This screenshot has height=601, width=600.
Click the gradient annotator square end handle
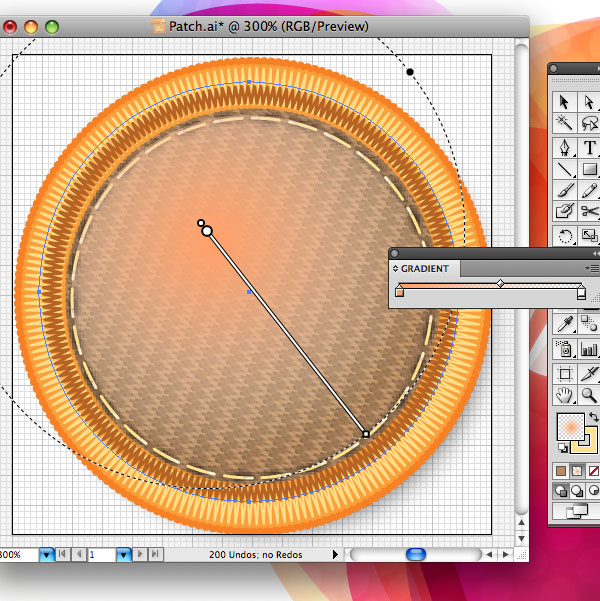(366, 434)
